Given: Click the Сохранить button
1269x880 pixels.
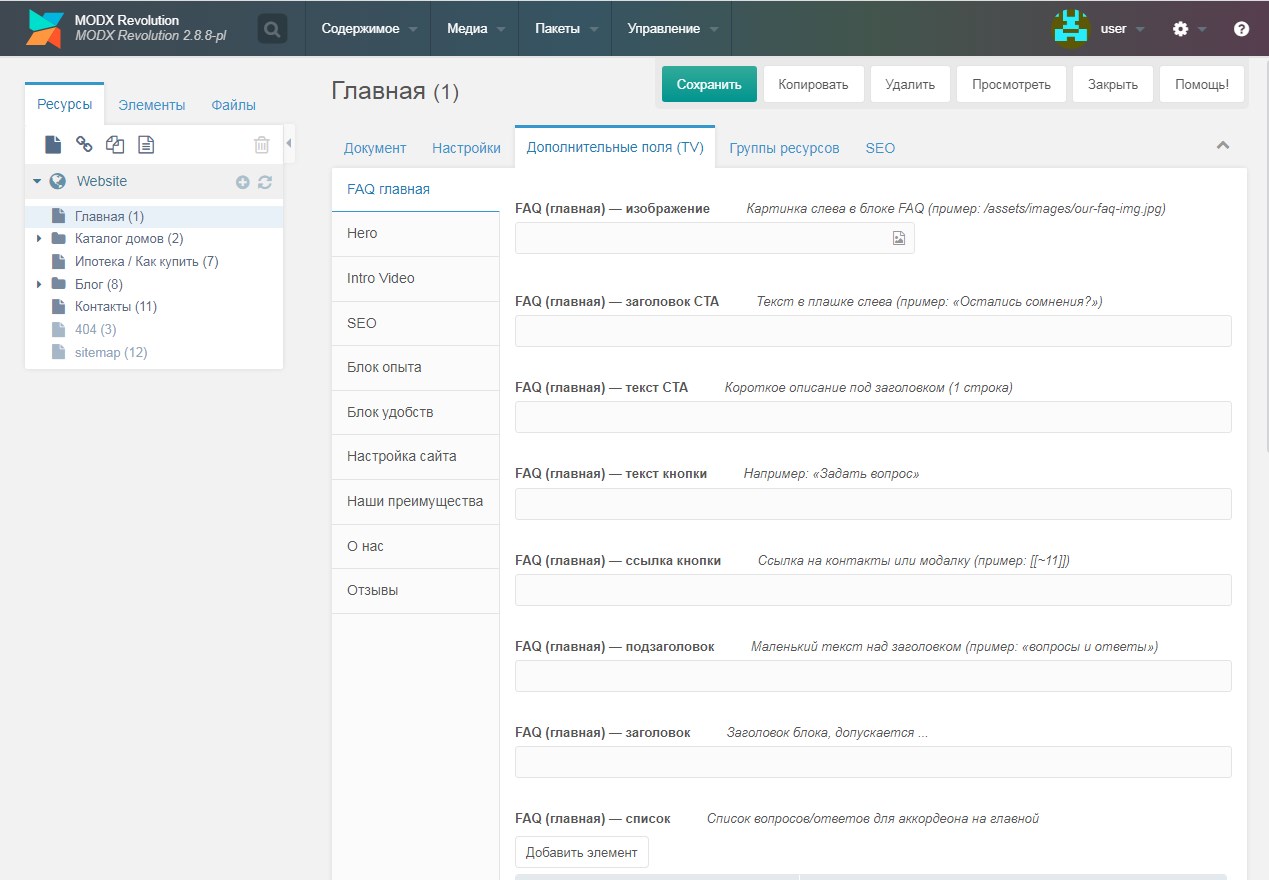Looking at the screenshot, I should (708, 85).
